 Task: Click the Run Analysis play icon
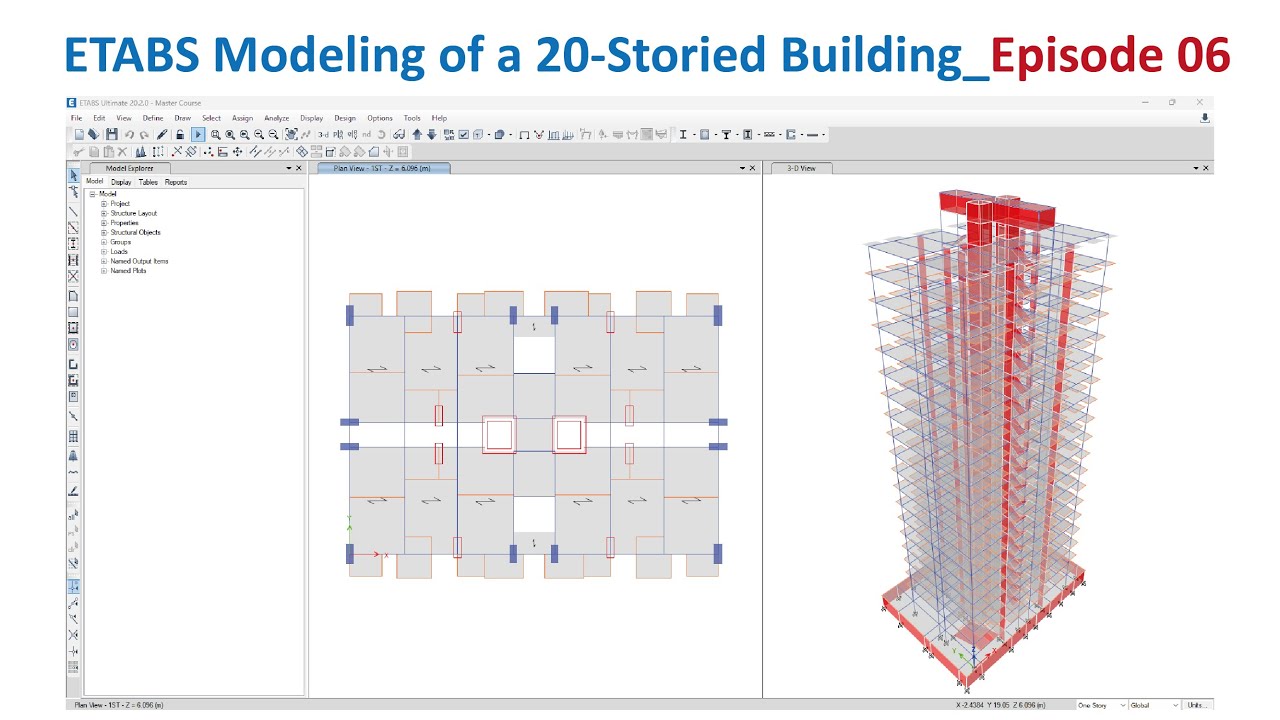coord(198,134)
